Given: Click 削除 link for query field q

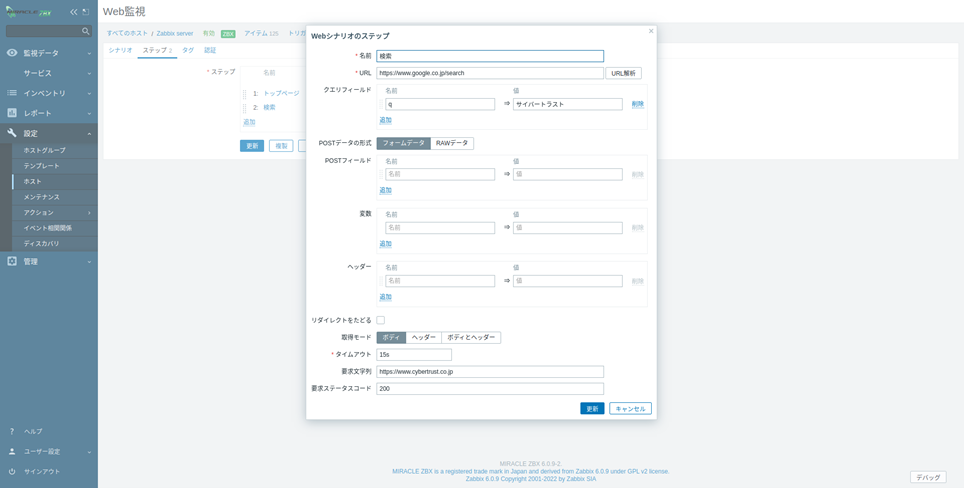Looking at the screenshot, I should coord(637,104).
